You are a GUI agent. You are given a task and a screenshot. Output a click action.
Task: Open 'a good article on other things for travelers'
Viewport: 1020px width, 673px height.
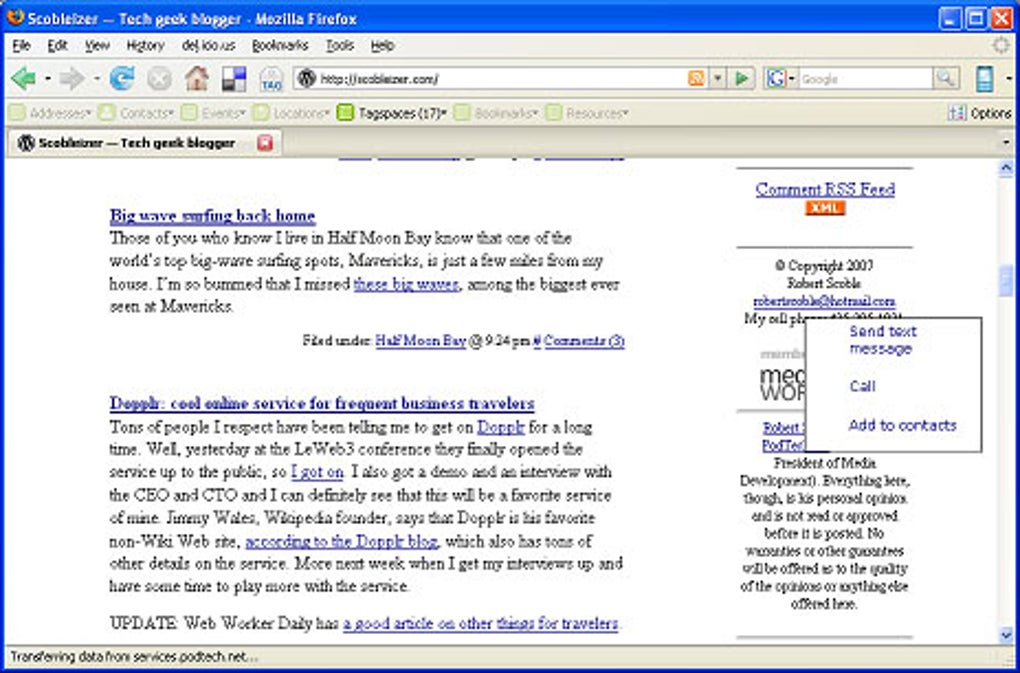tap(481, 624)
